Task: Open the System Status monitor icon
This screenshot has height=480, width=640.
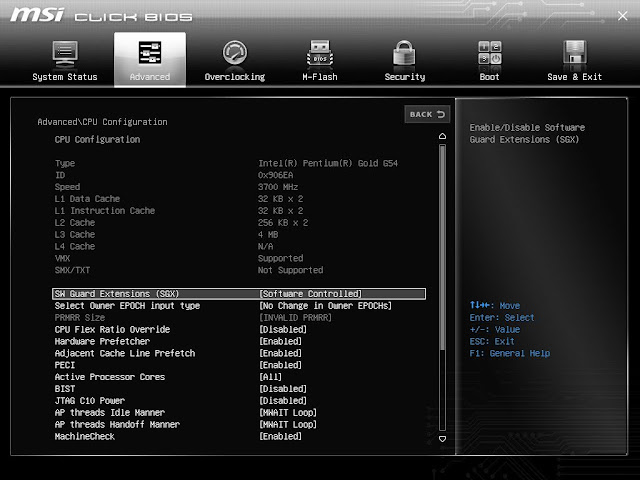Action: click(65, 54)
